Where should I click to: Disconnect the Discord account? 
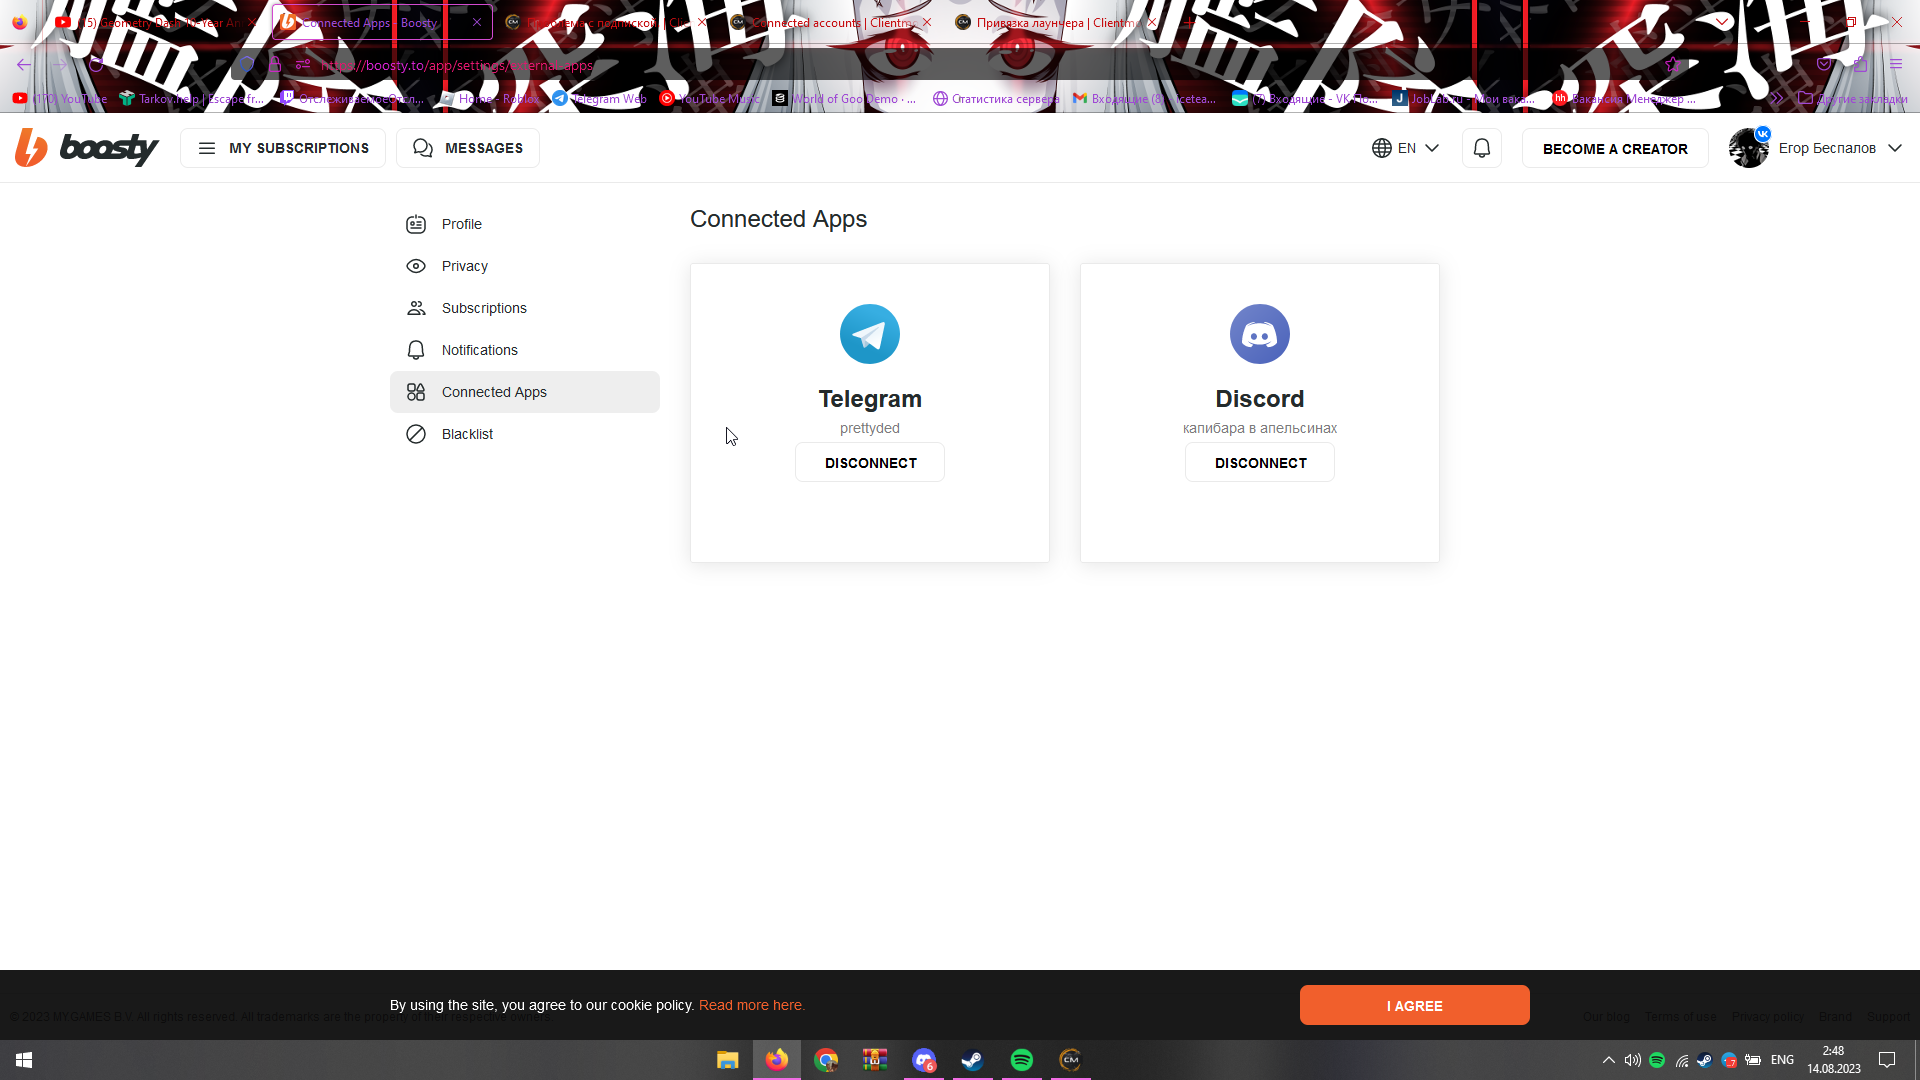(1260, 463)
